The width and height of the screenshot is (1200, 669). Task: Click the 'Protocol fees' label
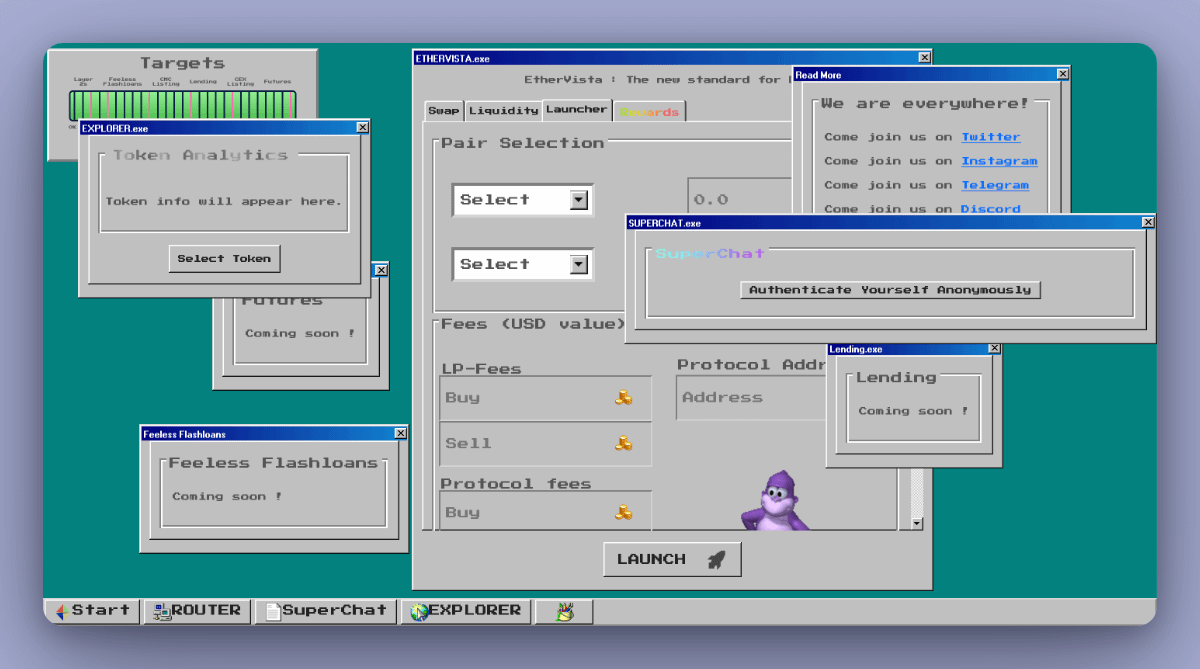[516, 483]
